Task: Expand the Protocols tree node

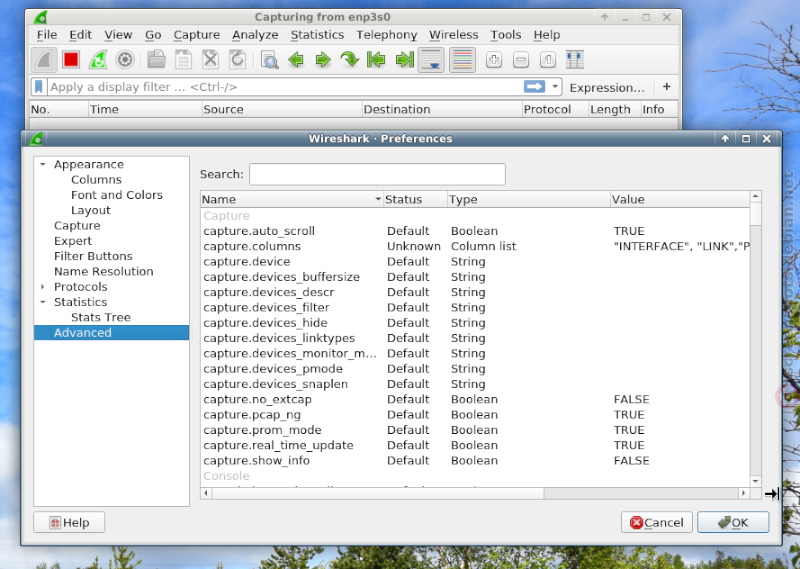Action: 43,287
